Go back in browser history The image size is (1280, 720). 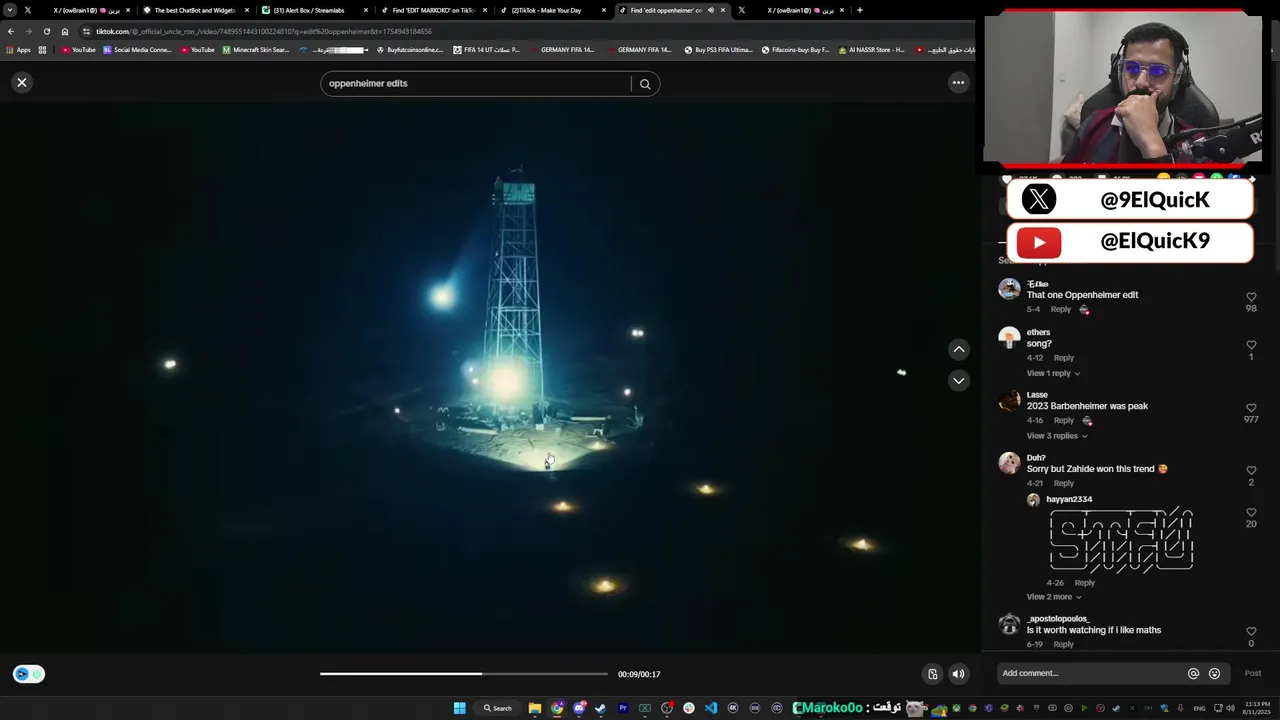11,31
